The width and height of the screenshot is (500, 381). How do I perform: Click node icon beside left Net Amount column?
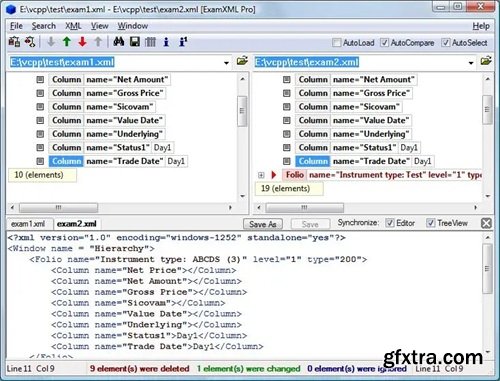point(40,80)
